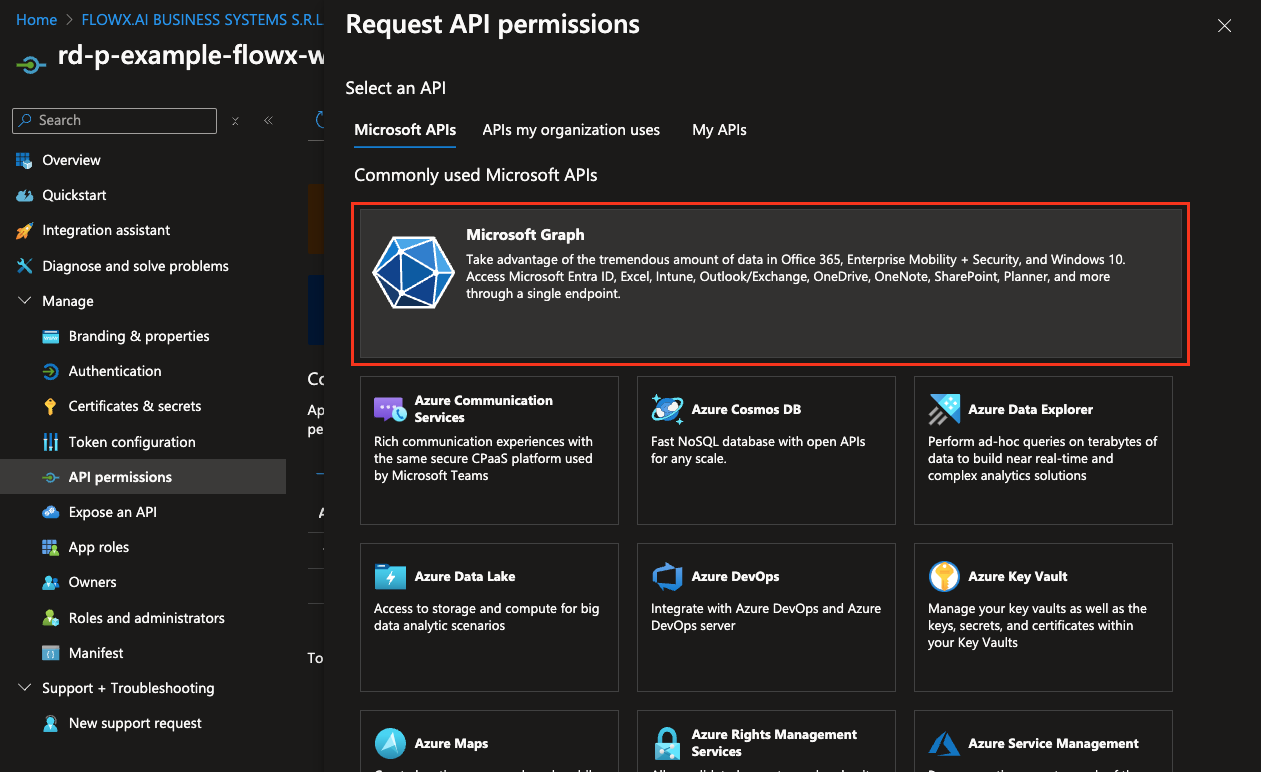Image resolution: width=1261 pixels, height=772 pixels.
Task: Click the Azure Data Lake folder icon
Action: point(390,576)
